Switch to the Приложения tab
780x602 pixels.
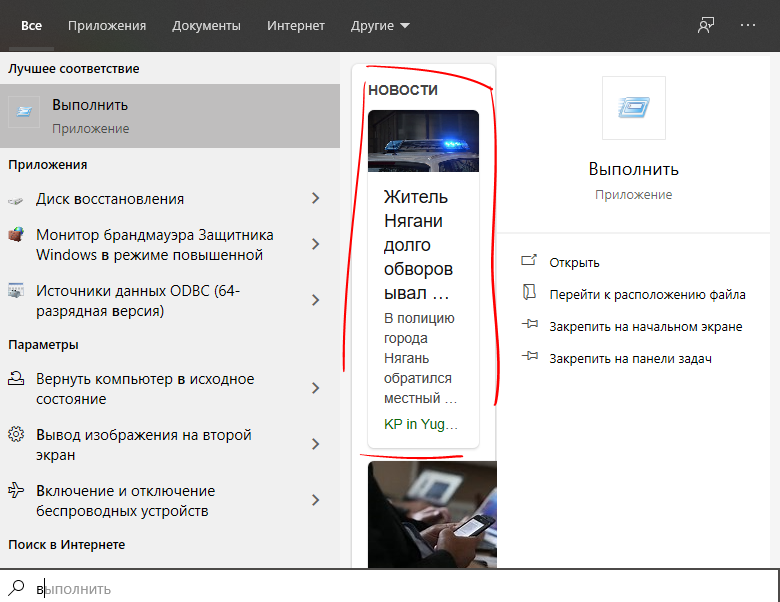pos(107,25)
